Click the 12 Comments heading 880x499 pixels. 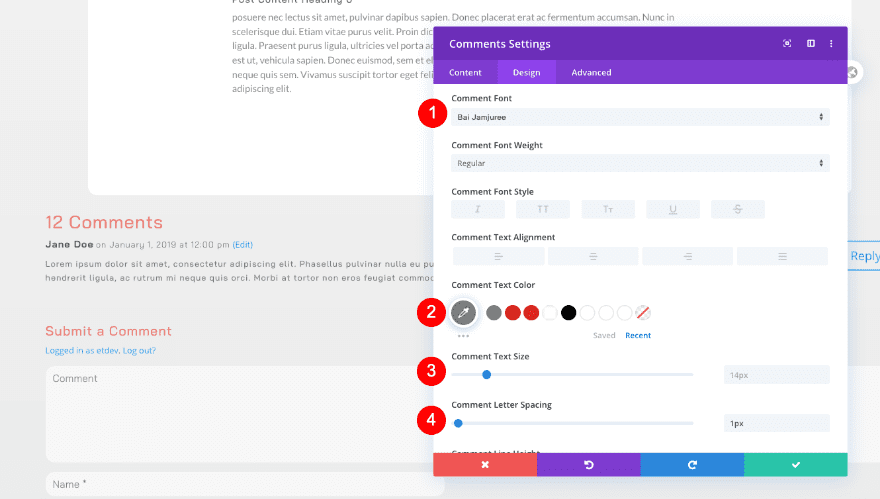pos(104,222)
